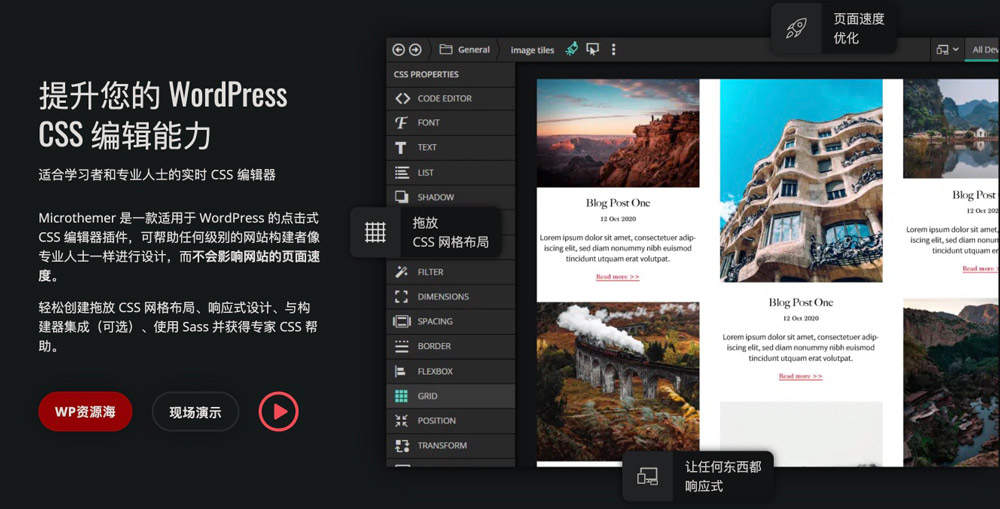Click the first Blog Post One title
The width and height of the screenshot is (1000, 509).
pos(618,203)
